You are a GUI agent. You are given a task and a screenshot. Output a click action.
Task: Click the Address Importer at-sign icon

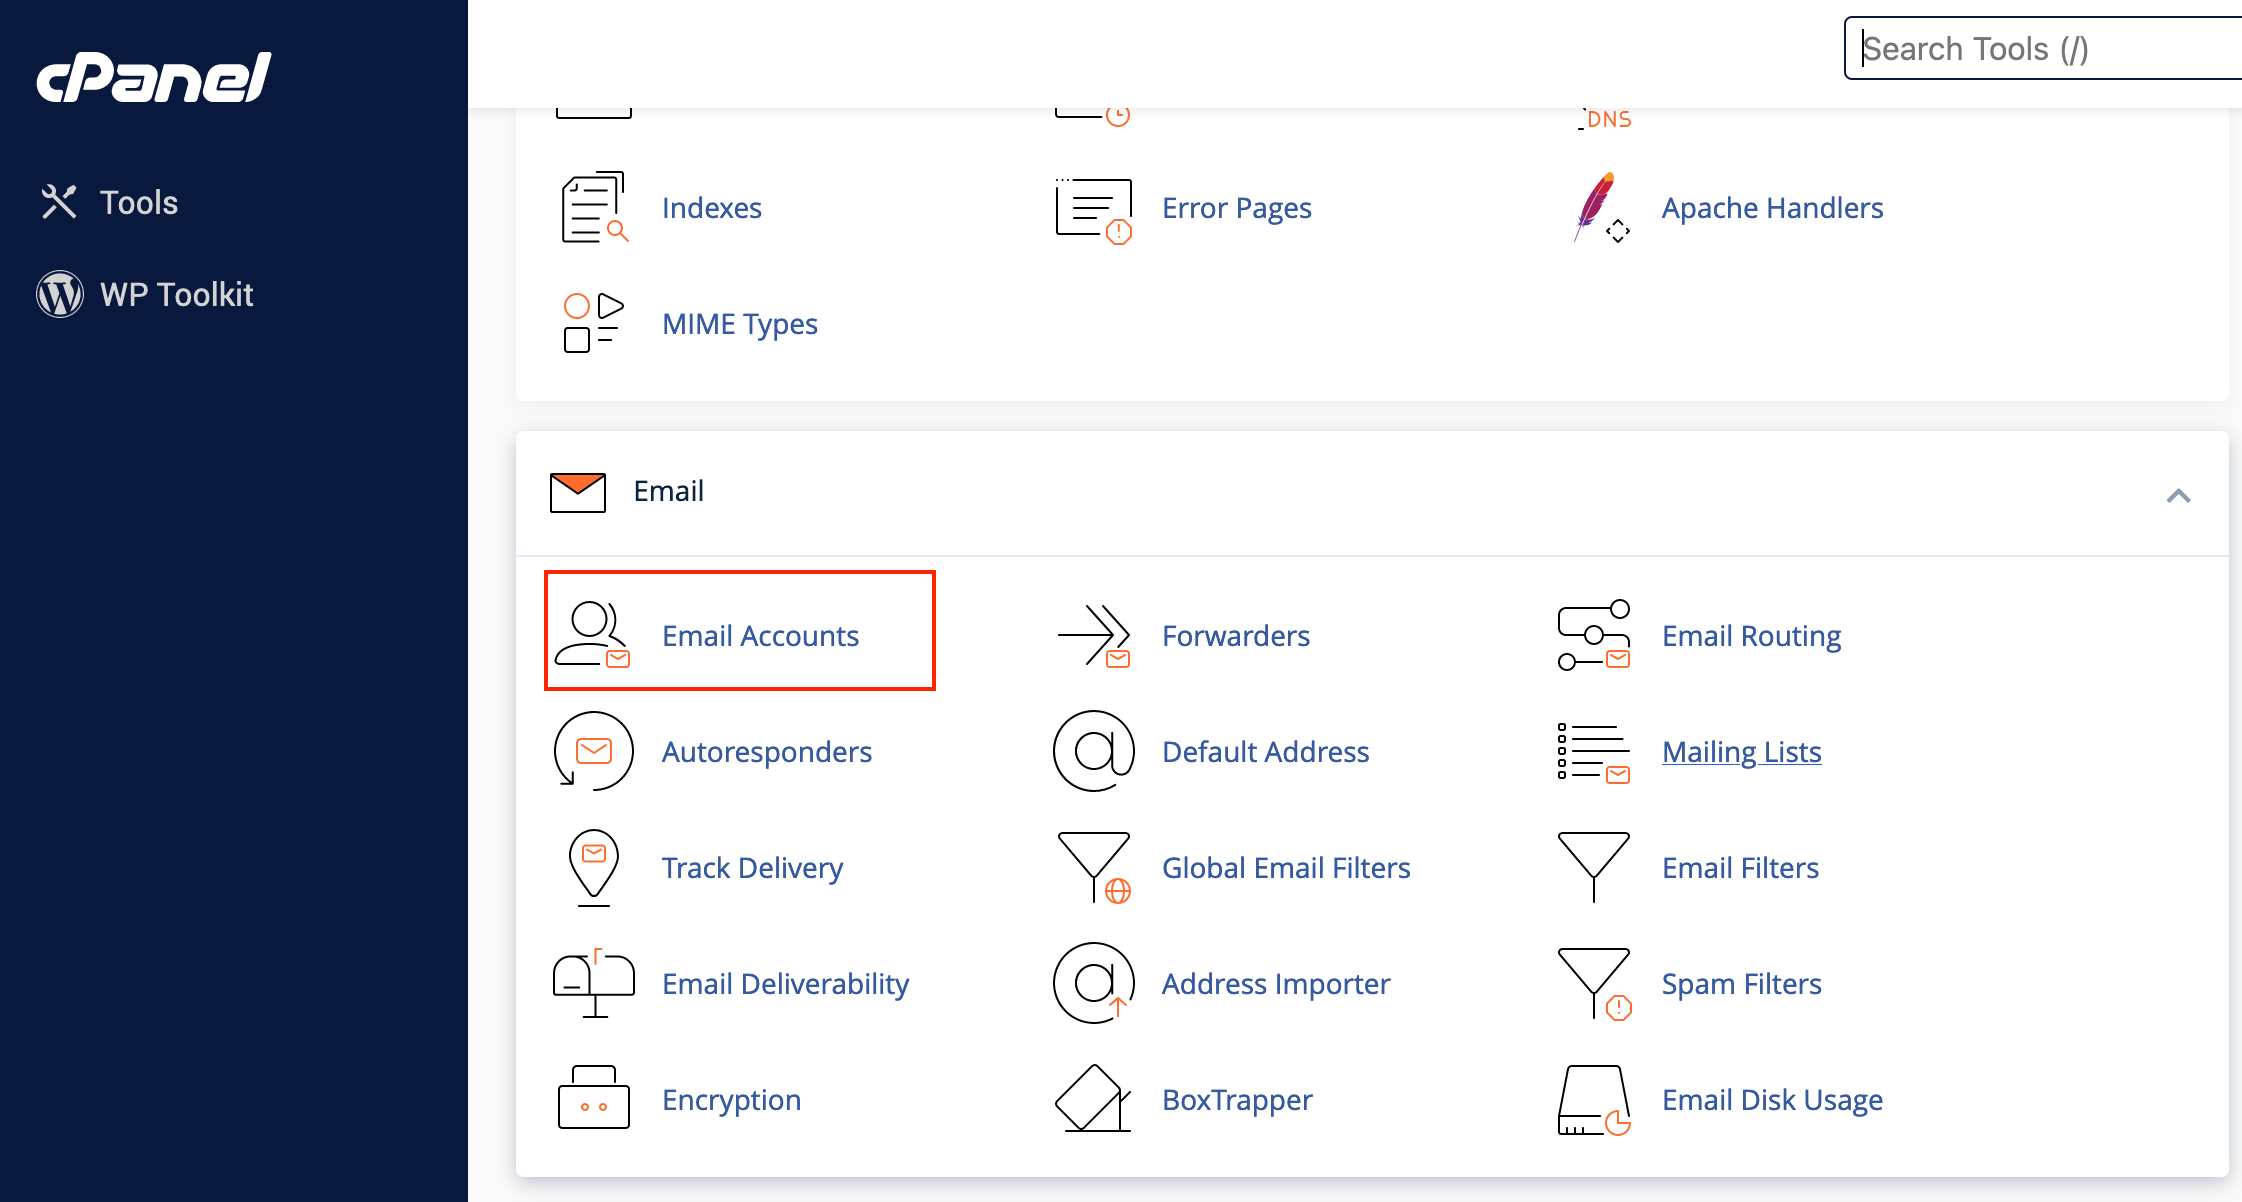(x=1094, y=983)
